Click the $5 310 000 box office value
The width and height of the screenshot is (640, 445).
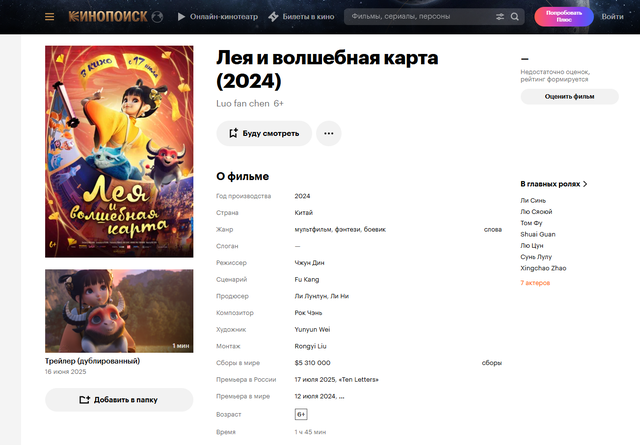coord(313,363)
